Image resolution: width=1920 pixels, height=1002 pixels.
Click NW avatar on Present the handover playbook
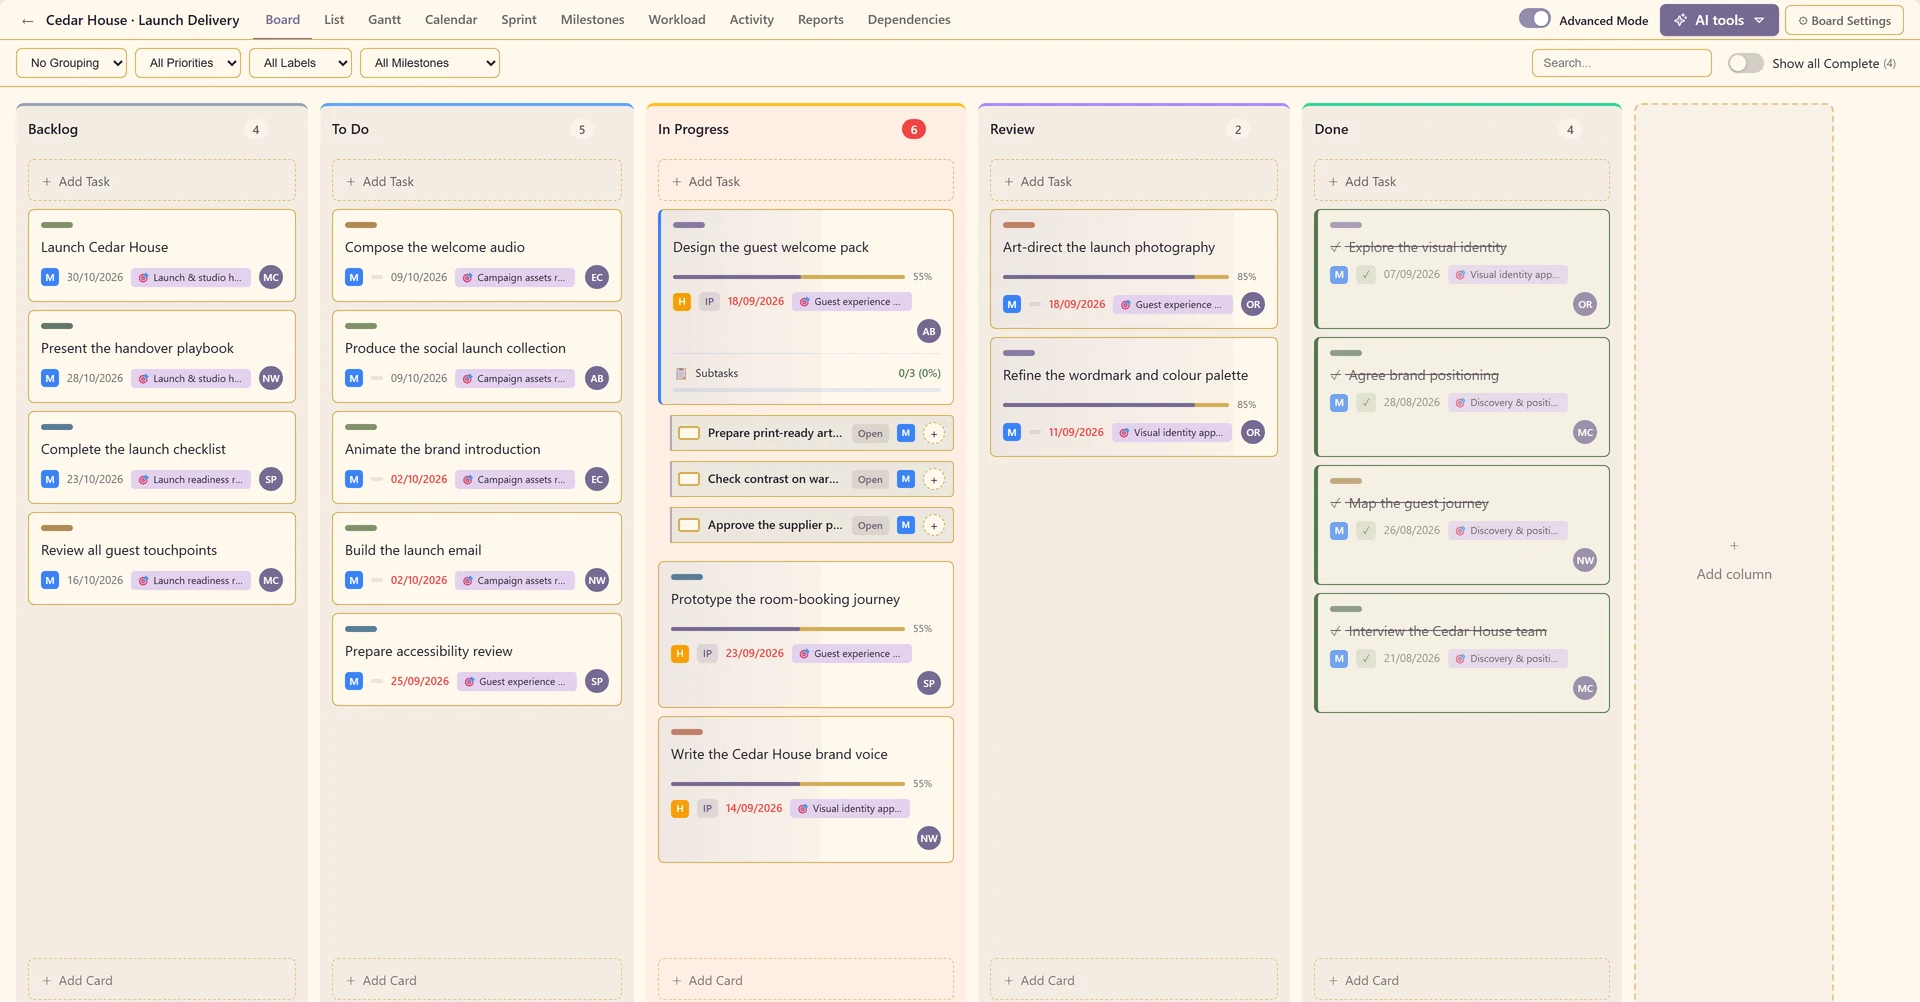tap(271, 378)
